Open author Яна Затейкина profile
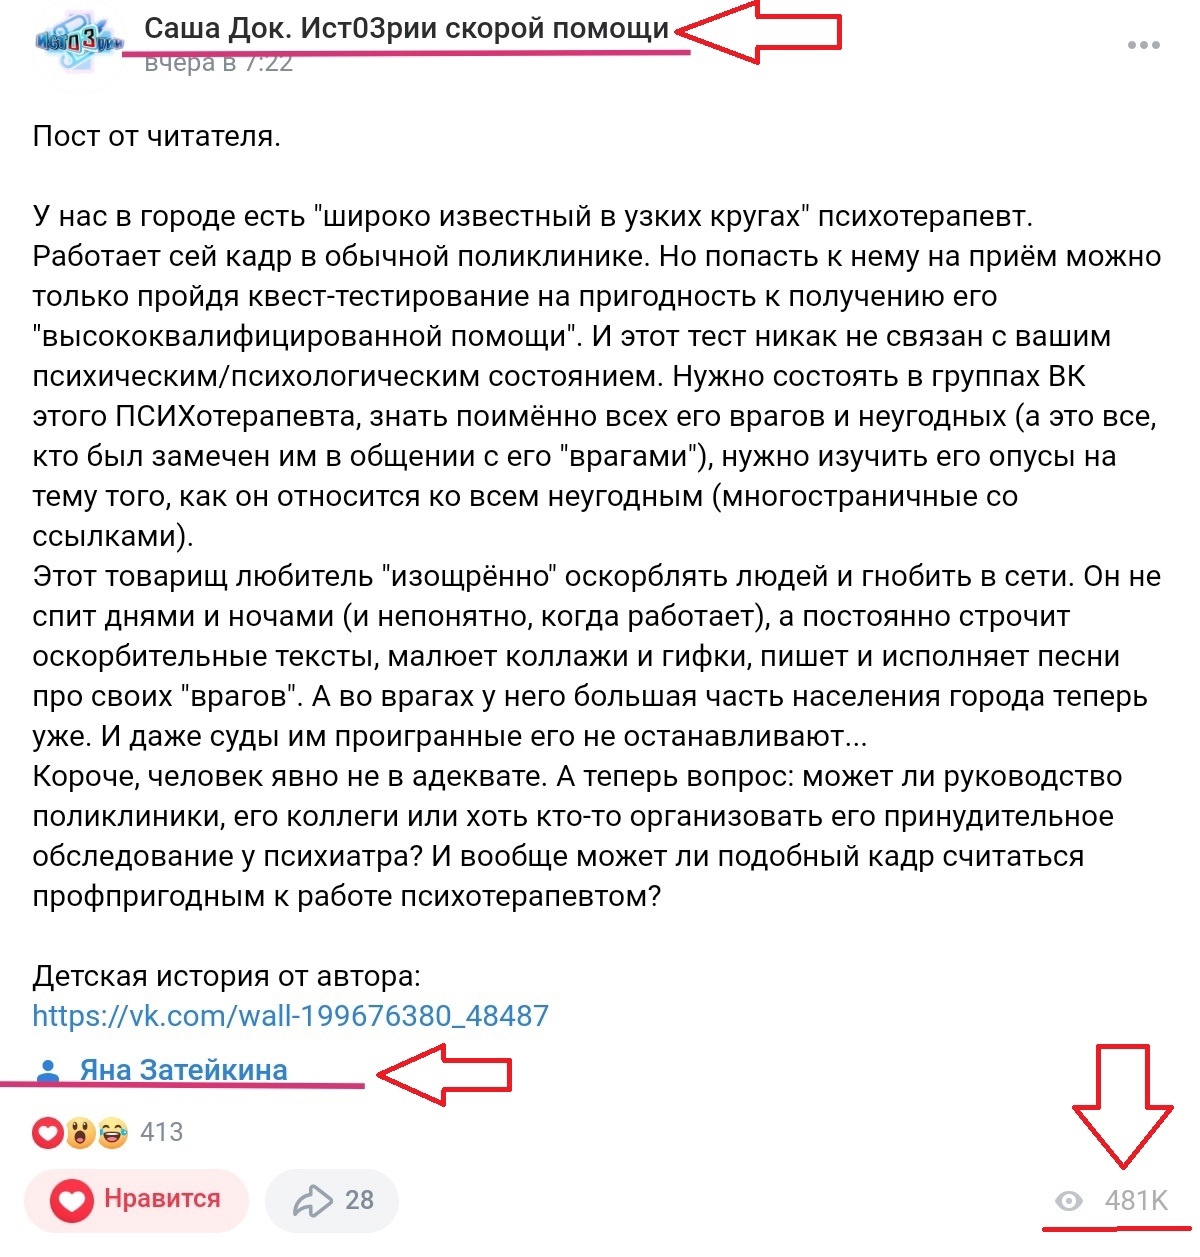The image size is (1200, 1257). click(x=183, y=1070)
